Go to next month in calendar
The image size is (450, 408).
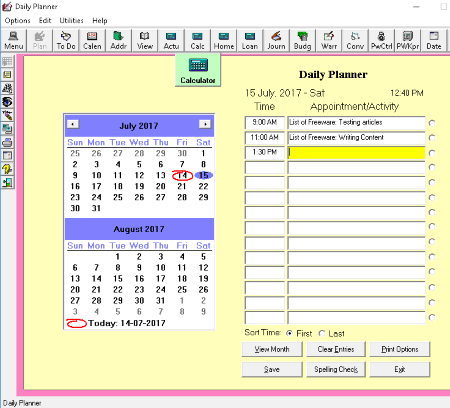pyautogui.click(x=205, y=124)
